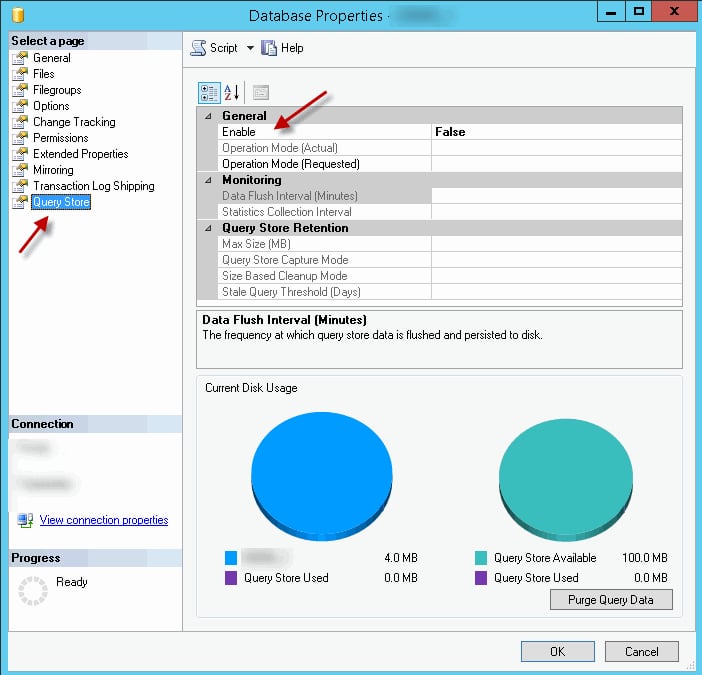The height and width of the screenshot is (675, 702).
Task: Click the Change Tracking page icon
Action: [x=20, y=122]
